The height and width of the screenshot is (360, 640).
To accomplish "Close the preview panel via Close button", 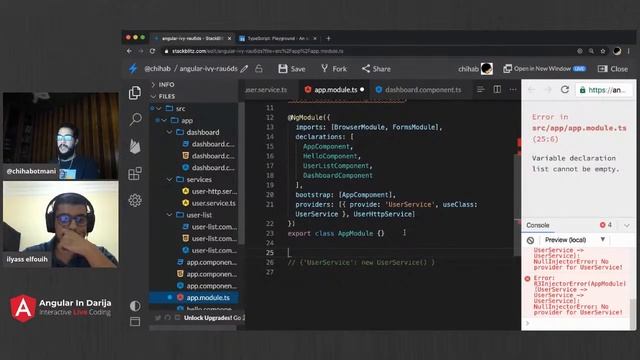I will pyautogui.click(x=613, y=69).
